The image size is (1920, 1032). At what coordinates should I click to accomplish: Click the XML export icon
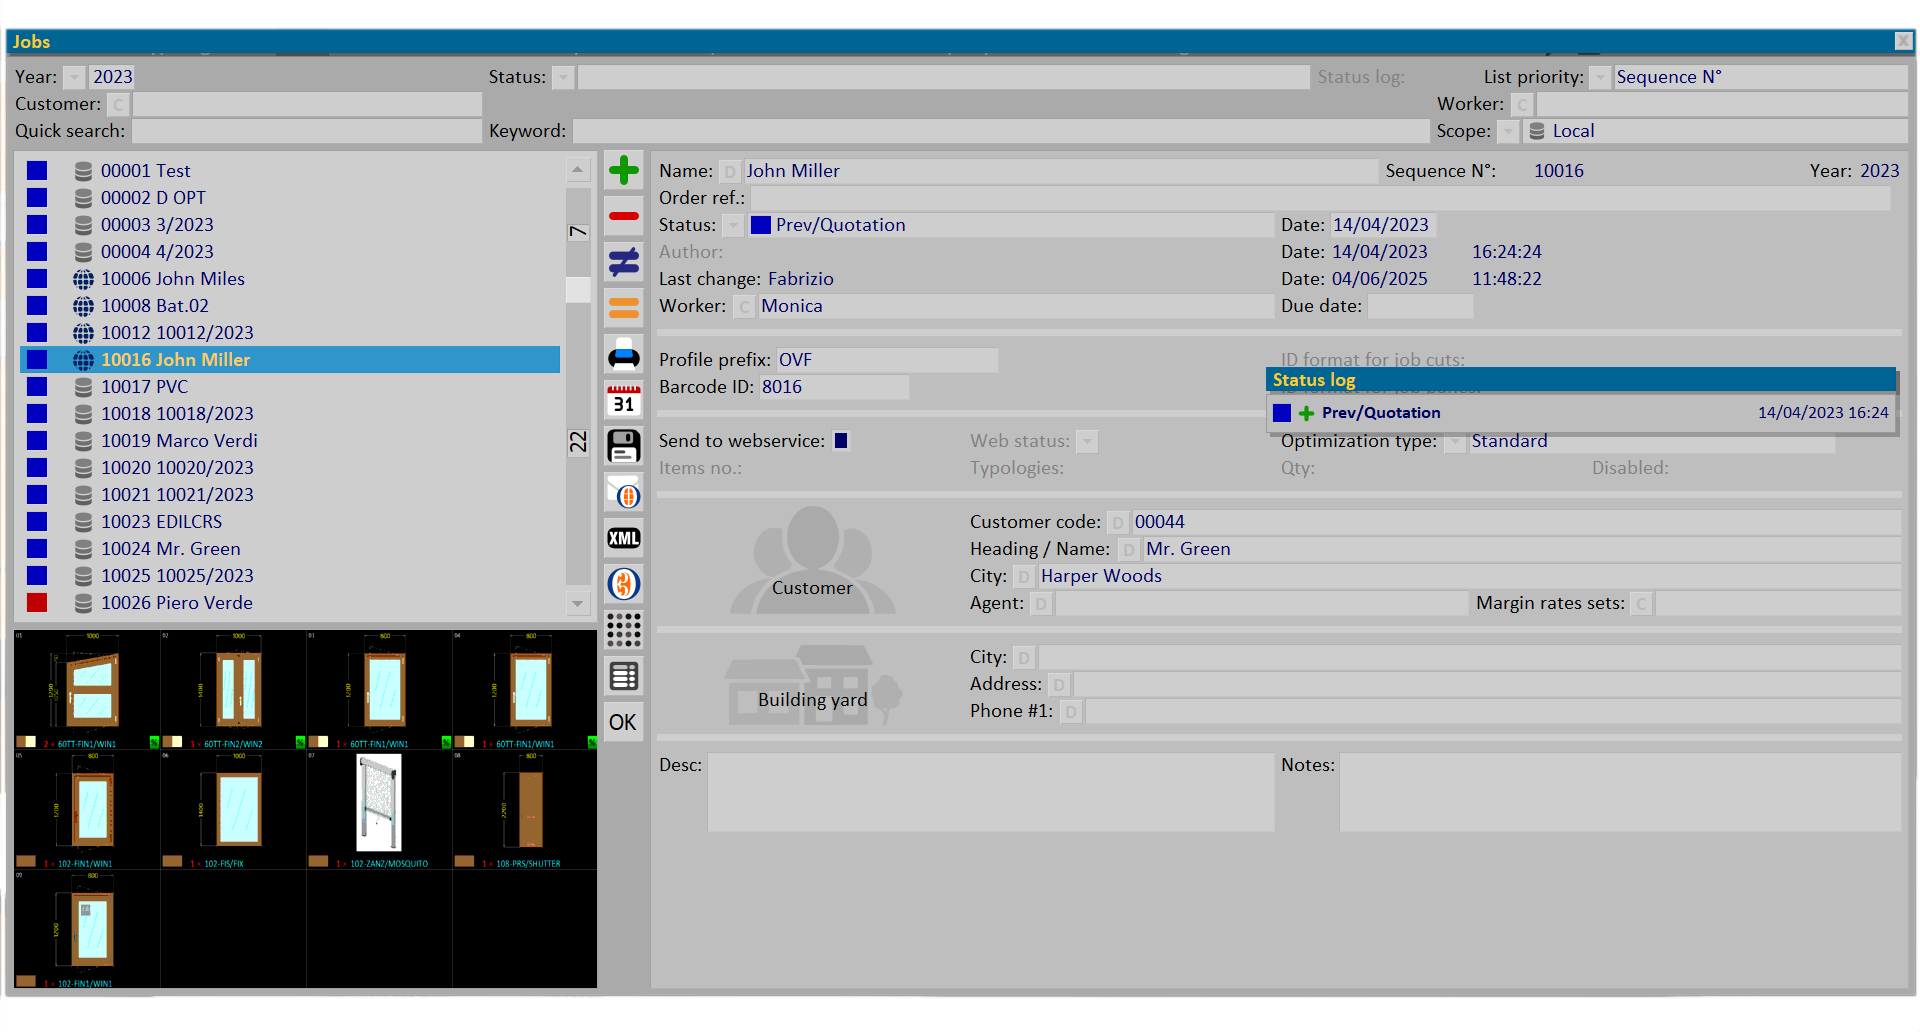[624, 538]
